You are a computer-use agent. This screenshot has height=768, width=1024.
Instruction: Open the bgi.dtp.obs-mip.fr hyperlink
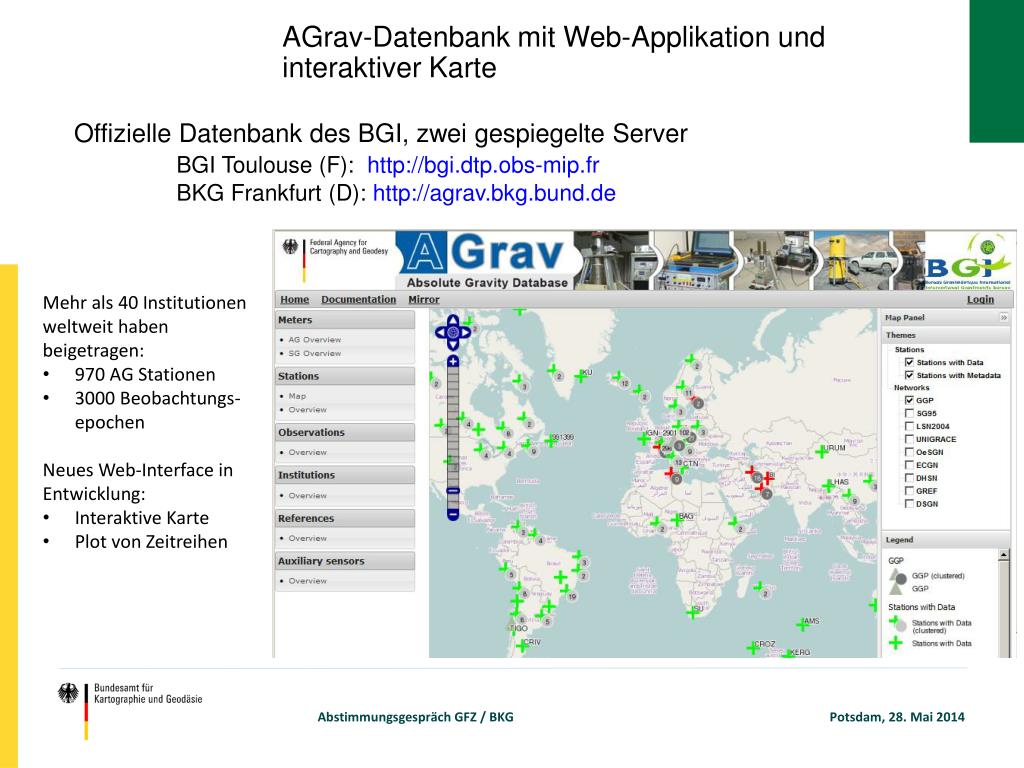483,165
